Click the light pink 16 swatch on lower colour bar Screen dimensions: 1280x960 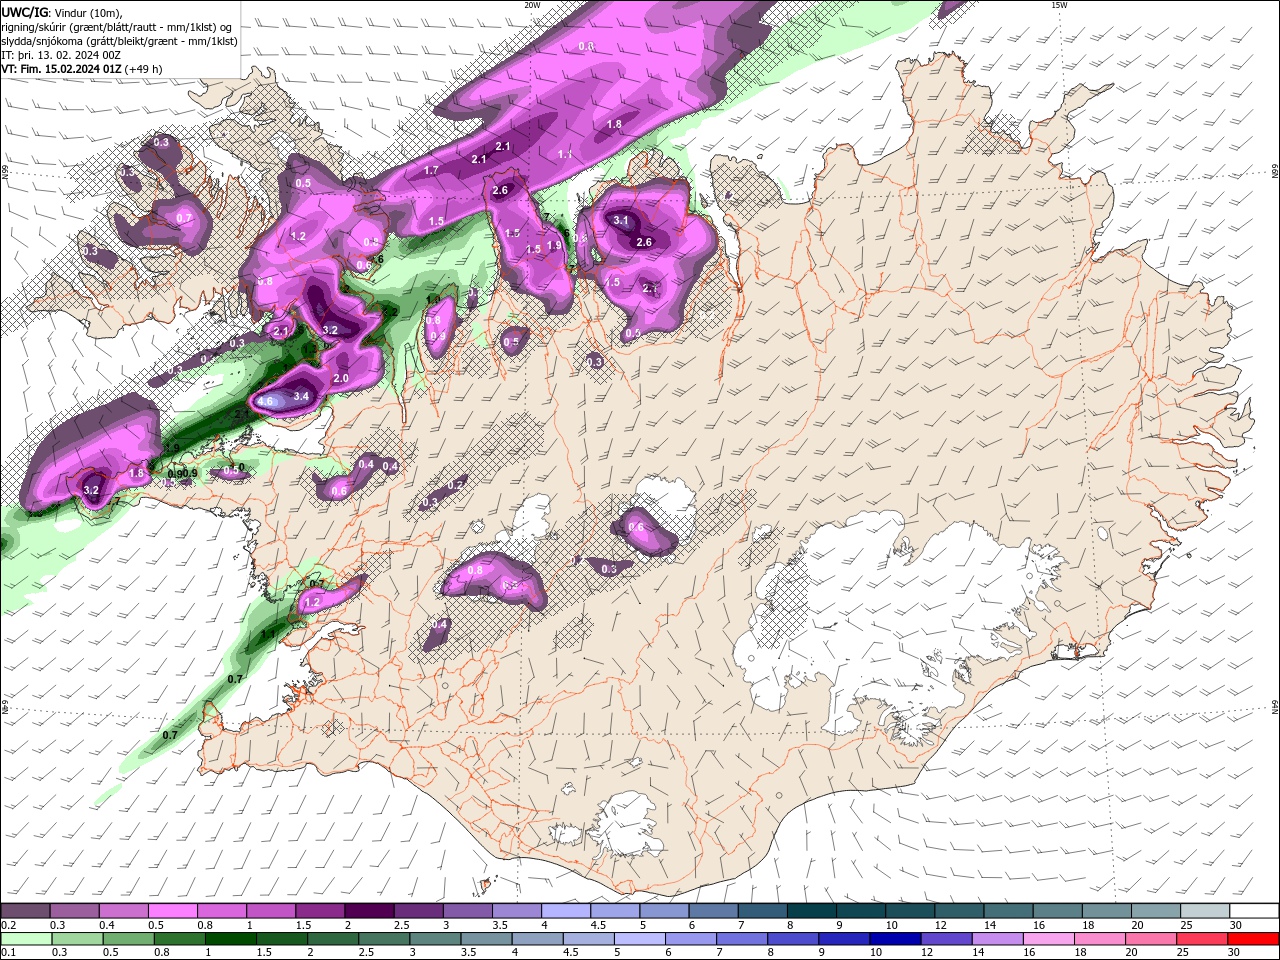pos(1048,939)
